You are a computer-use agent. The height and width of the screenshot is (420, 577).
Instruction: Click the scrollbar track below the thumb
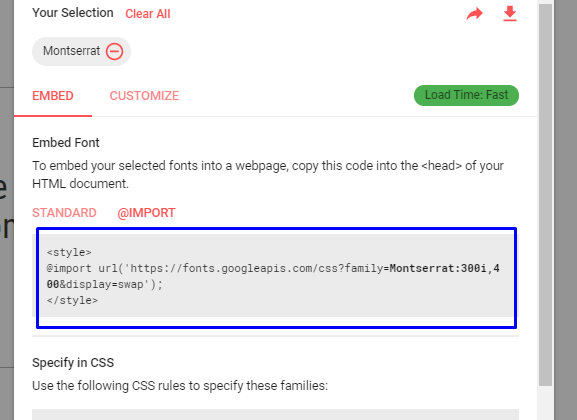[x=546, y=403]
